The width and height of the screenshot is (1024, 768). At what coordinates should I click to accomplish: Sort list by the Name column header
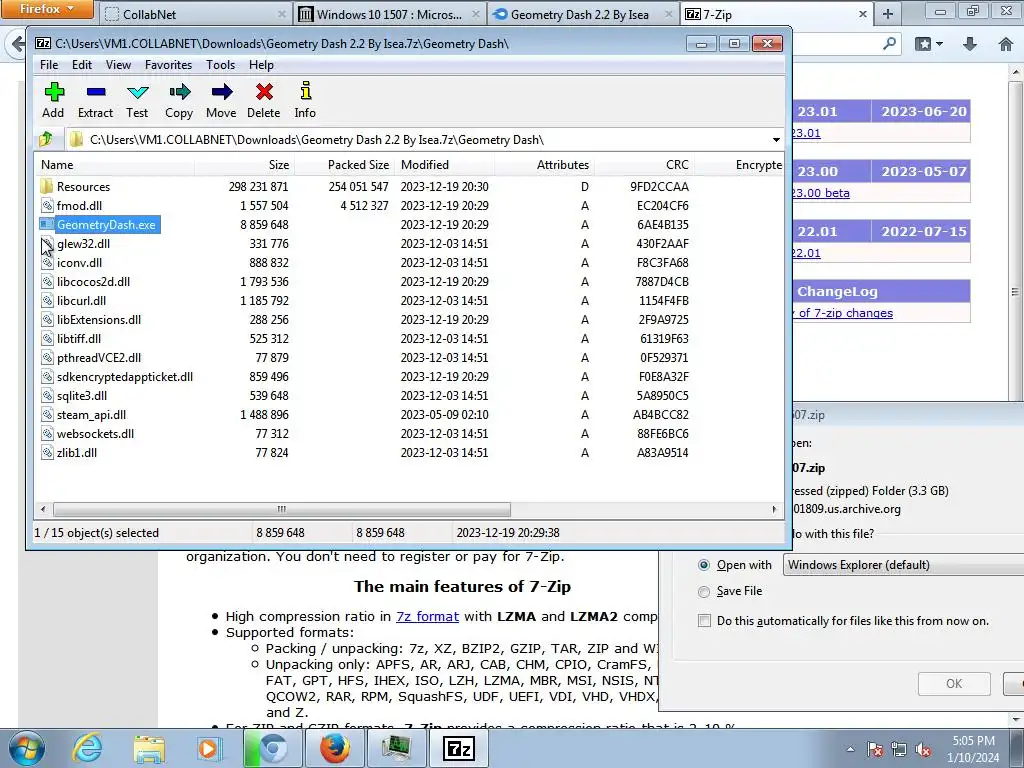point(116,165)
